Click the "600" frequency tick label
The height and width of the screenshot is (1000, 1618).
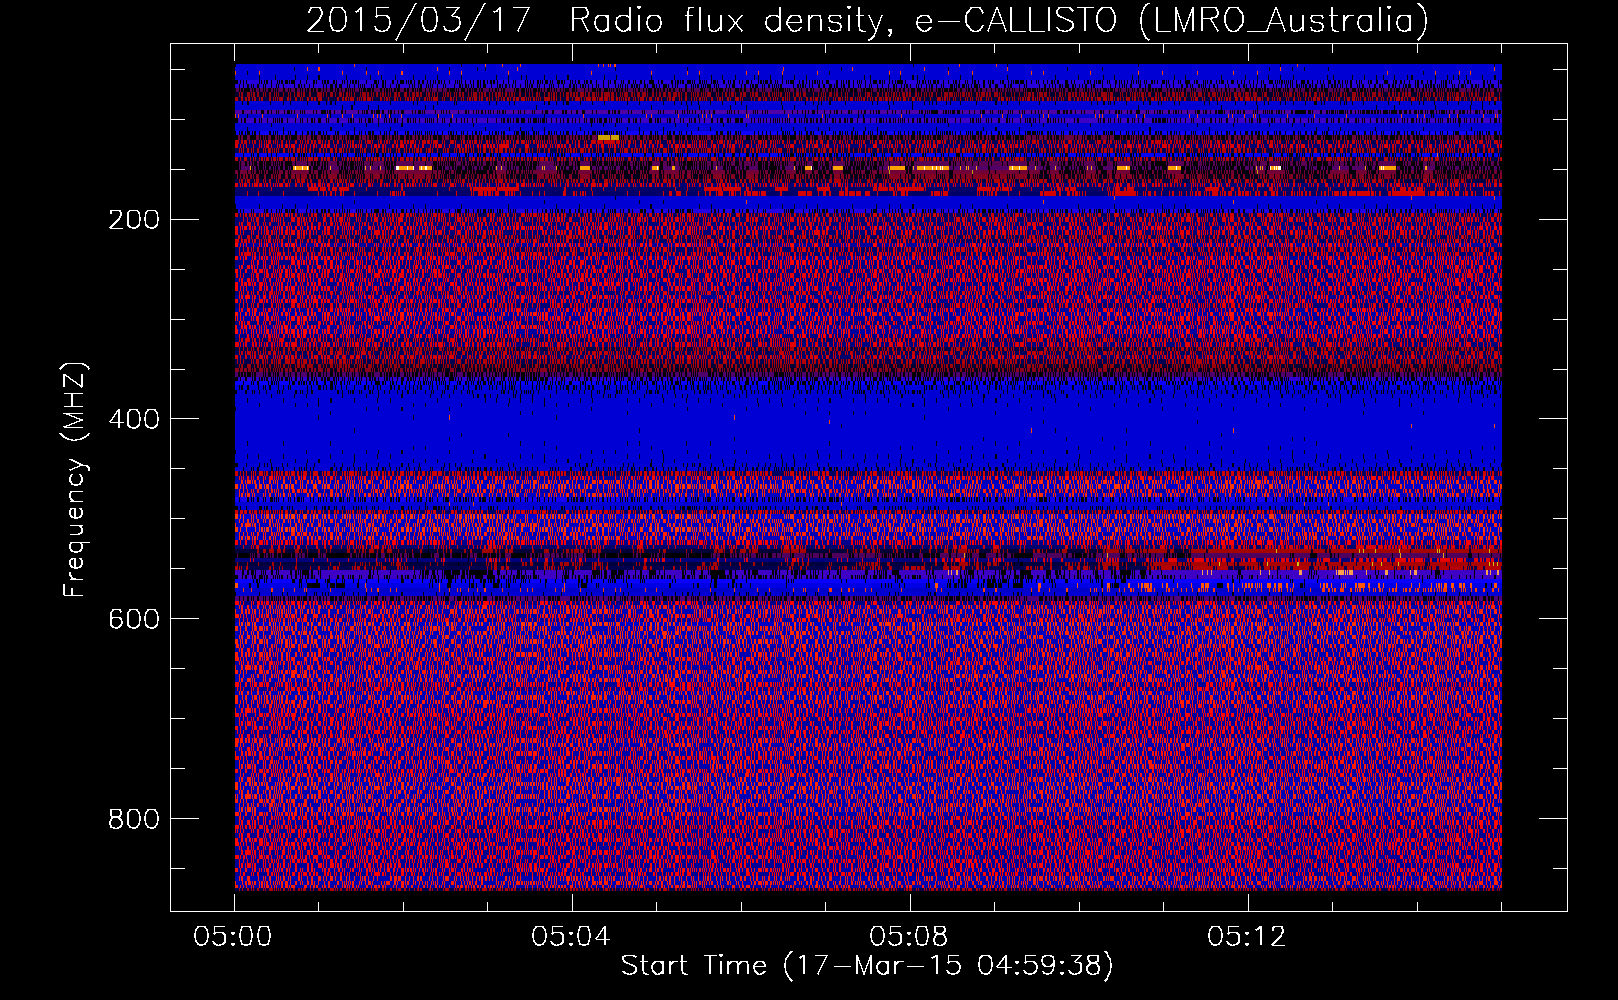[134, 619]
